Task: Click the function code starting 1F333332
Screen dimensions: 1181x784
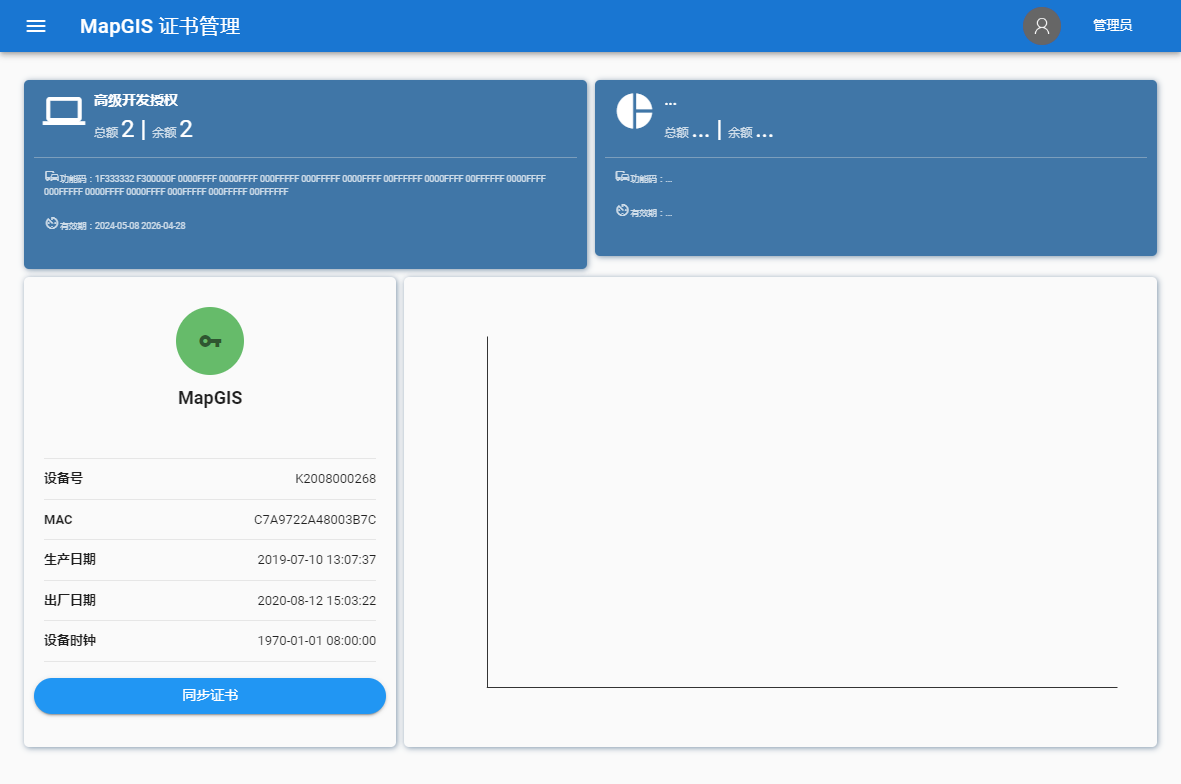Action: click(294, 185)
